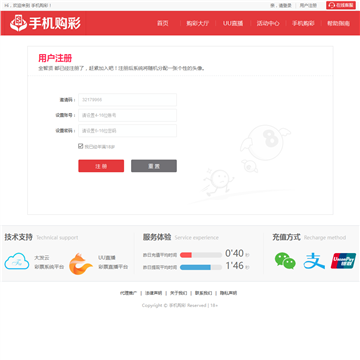Open the 在线客服 online support button
This screenshot has height=360, width=360.
(341, 5)
